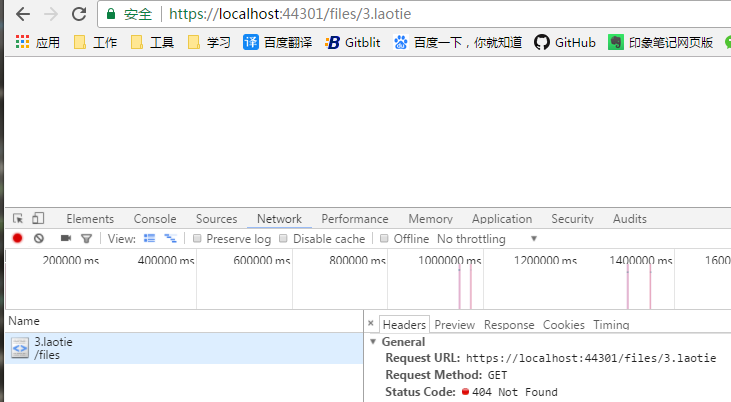Select large request rows view icon

pyautogui.click(x=149, y=238)
